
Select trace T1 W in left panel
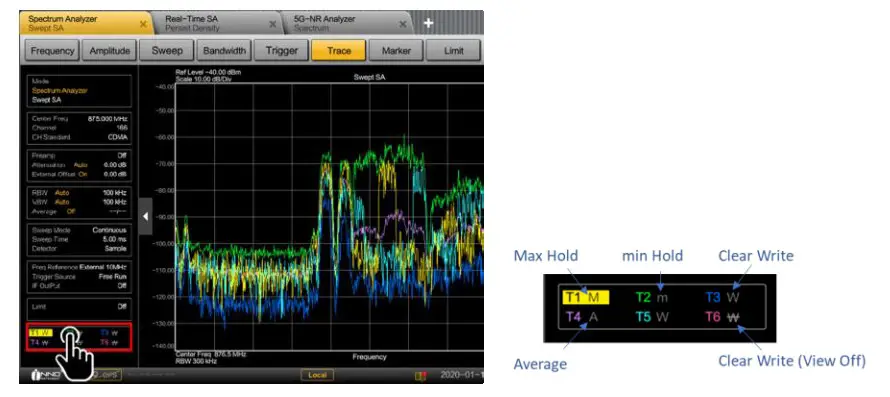(x=40, y=332)
